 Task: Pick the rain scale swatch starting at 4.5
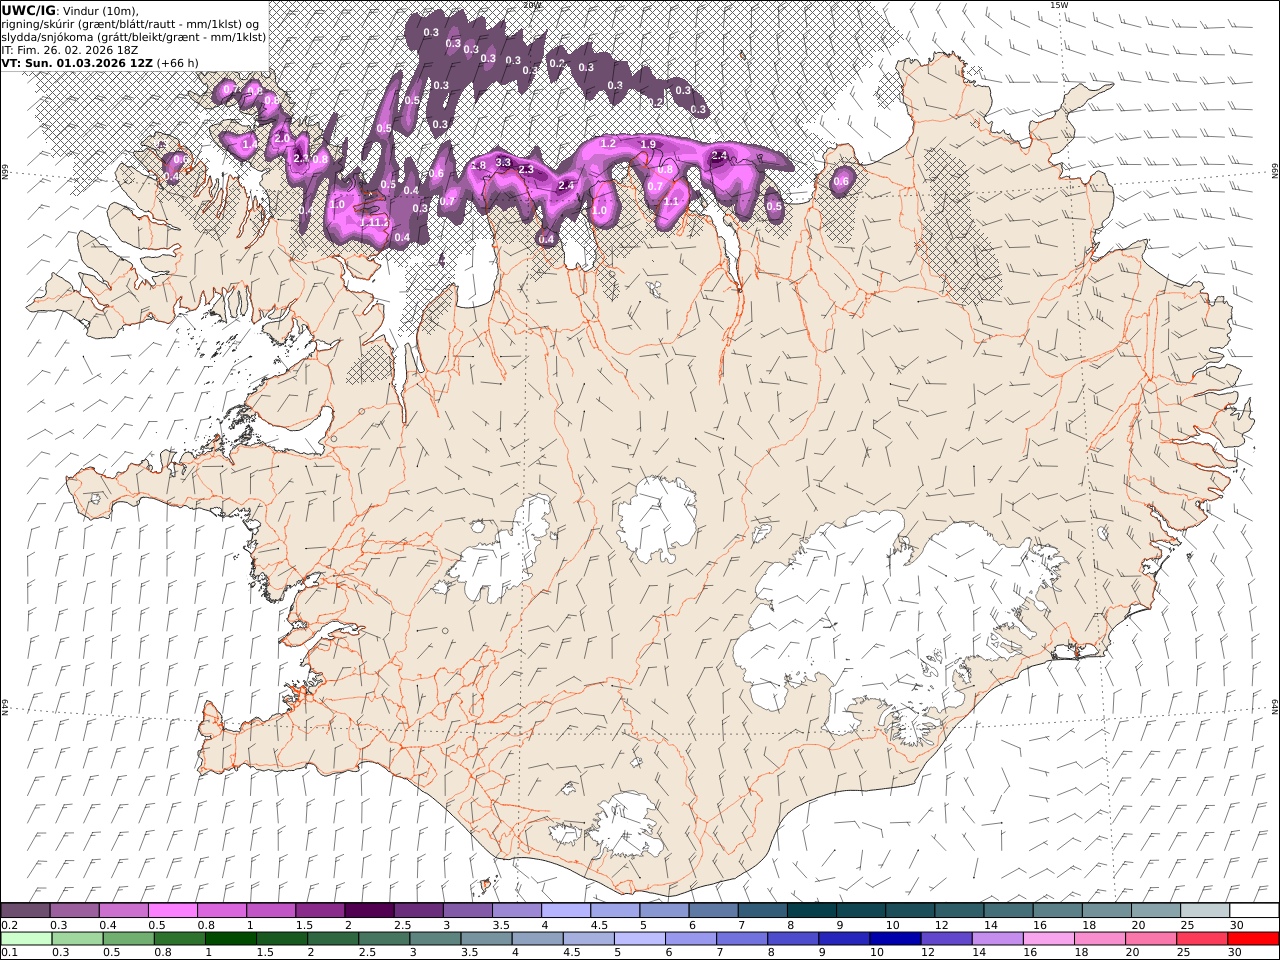[588, 939]
